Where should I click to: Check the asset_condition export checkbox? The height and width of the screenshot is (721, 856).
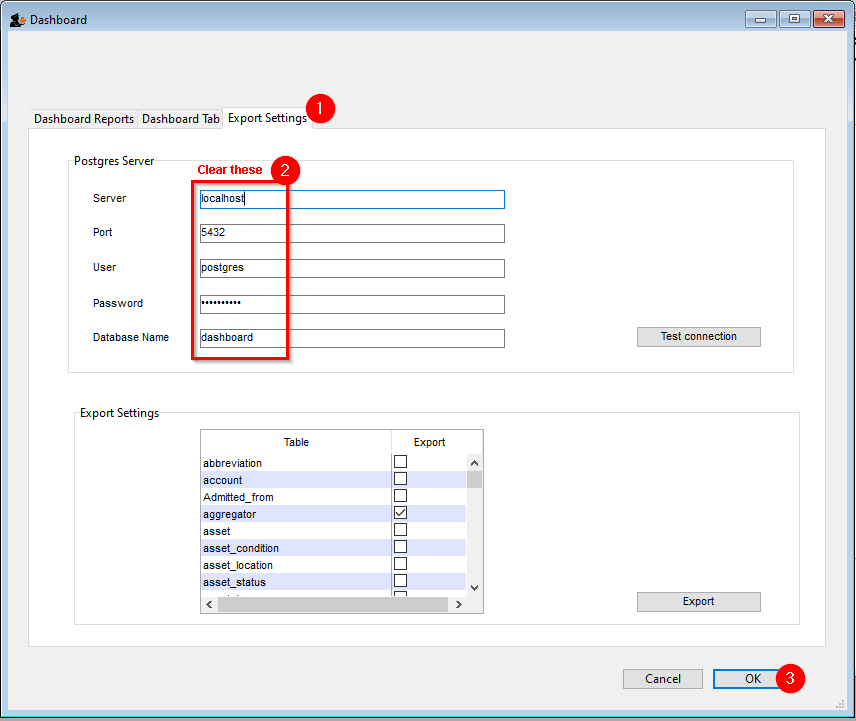(x=400, y=547)
